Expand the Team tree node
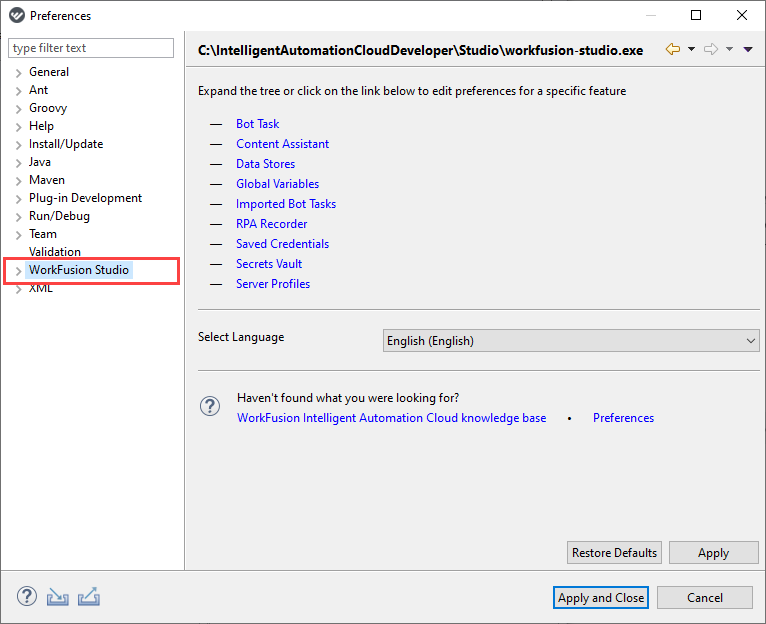Viewport: 766px width, 624px height. (x=19, y=235)
